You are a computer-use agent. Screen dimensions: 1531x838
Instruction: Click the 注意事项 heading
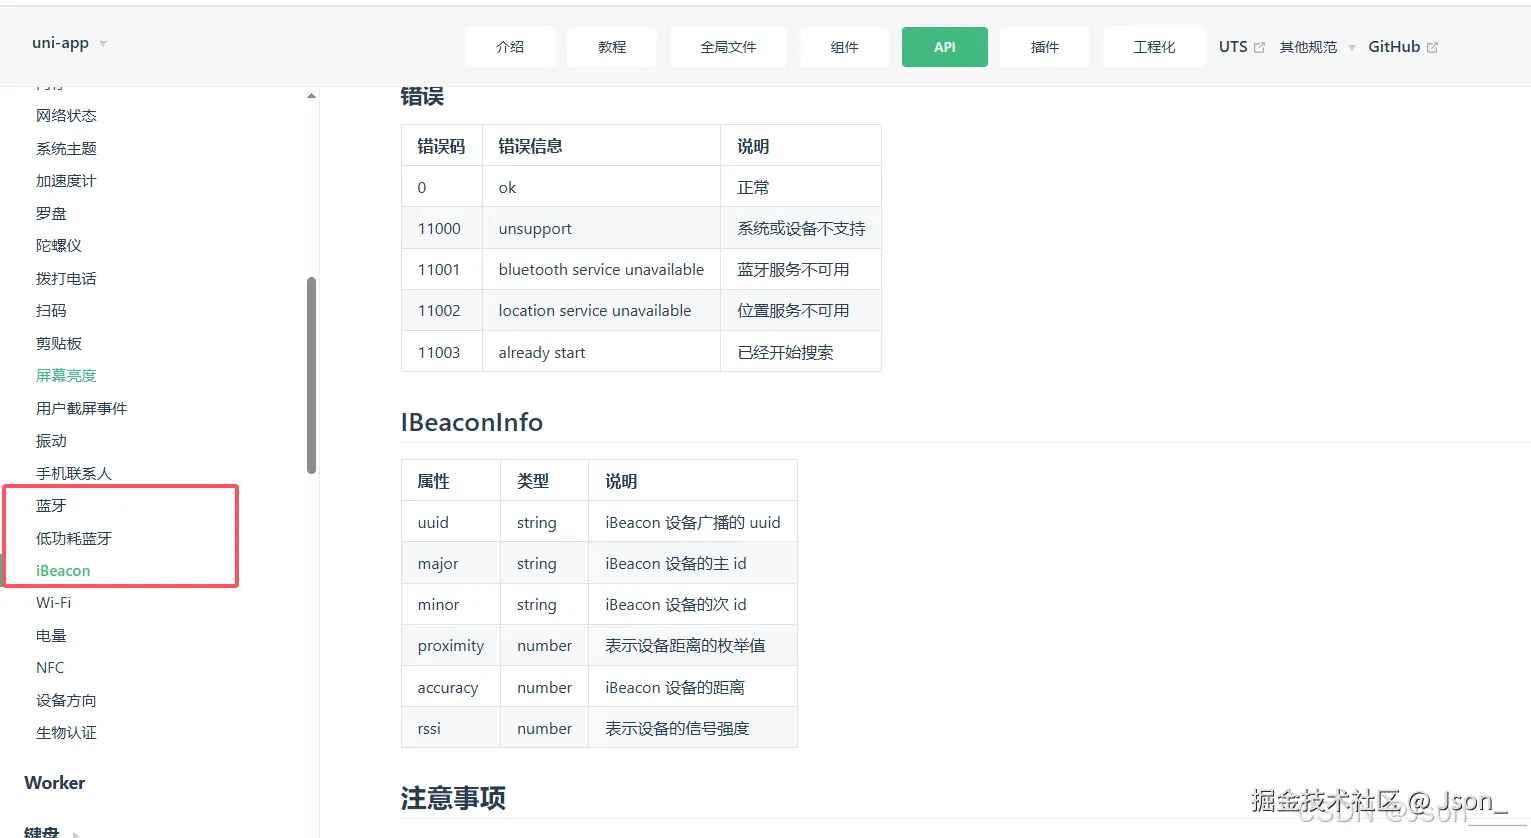click(453, 798)
